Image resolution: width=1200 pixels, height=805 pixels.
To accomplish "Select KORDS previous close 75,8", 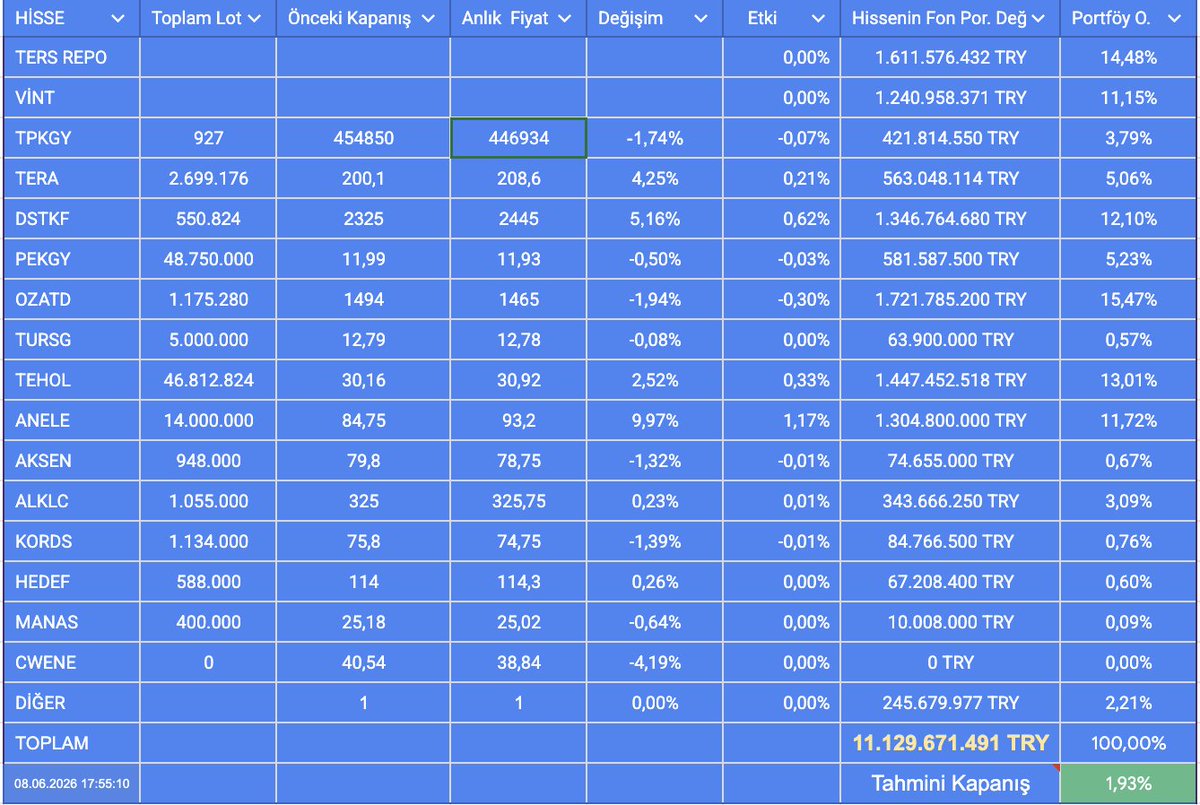I will [x=363, y=542].
